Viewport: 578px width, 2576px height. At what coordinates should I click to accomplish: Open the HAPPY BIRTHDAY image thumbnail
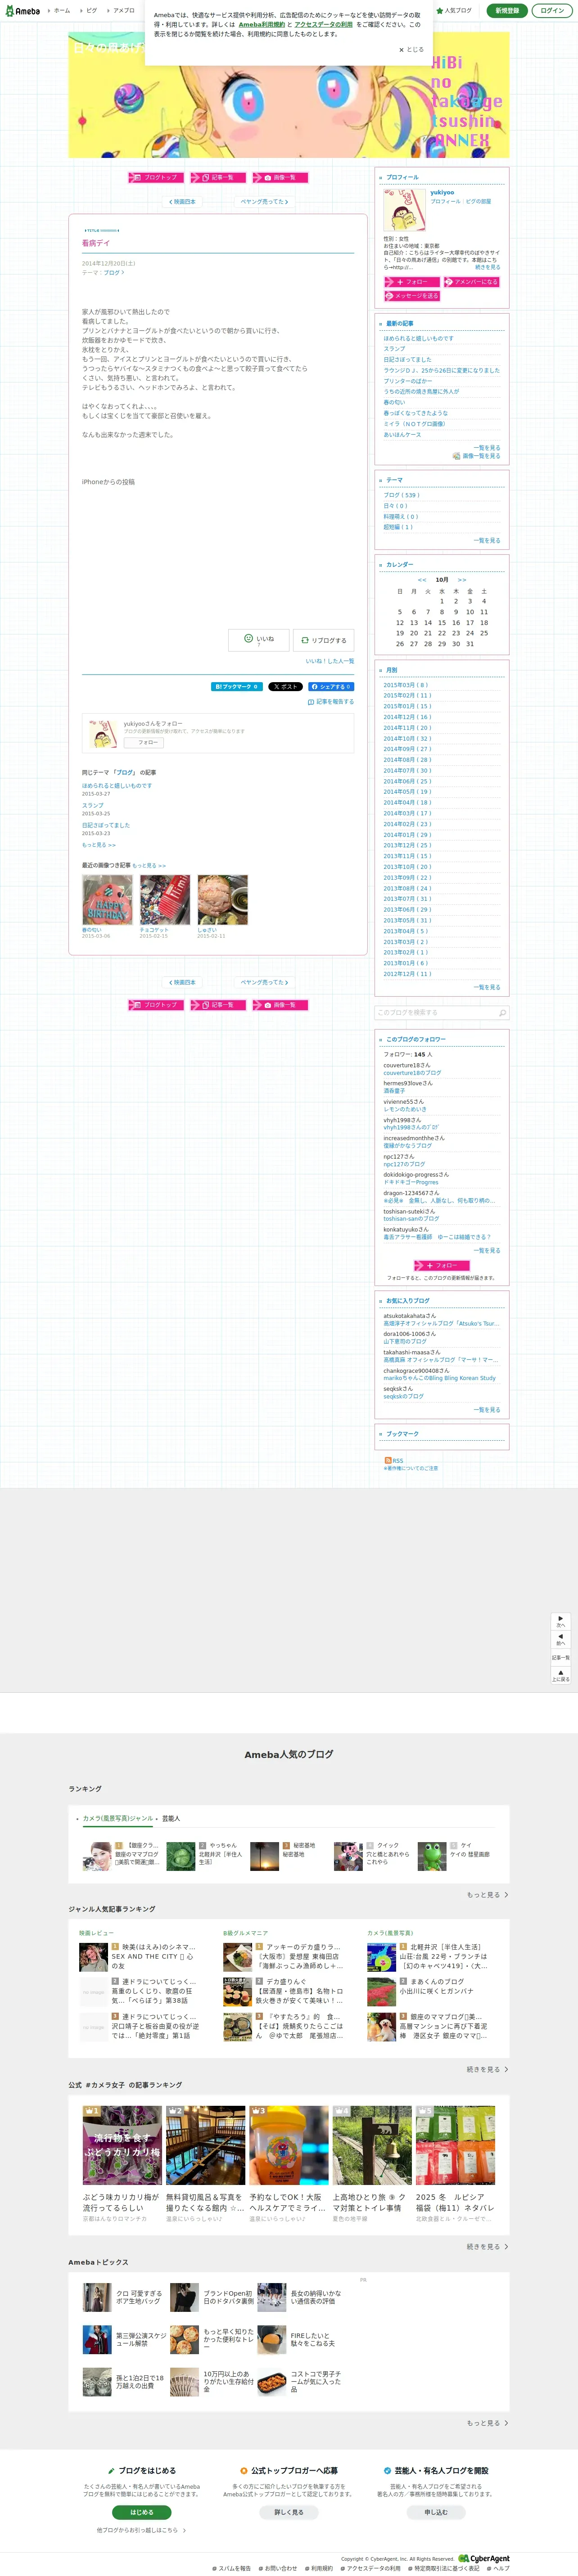107,901
